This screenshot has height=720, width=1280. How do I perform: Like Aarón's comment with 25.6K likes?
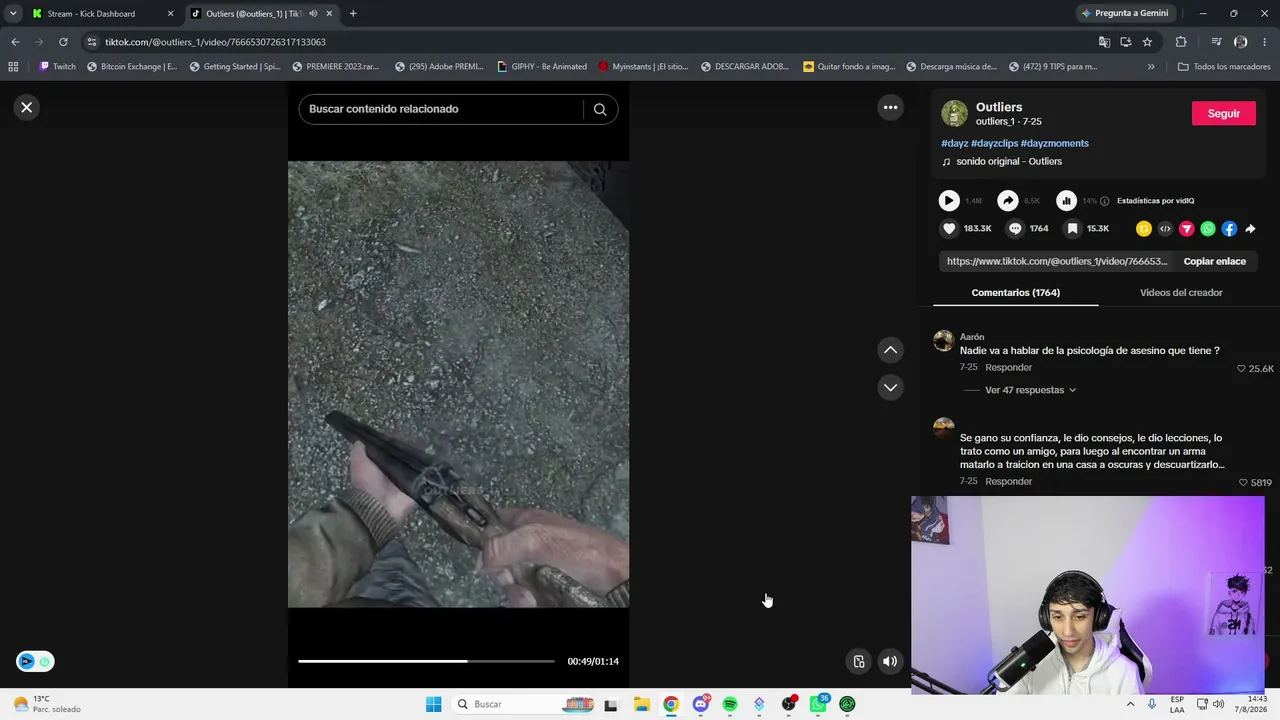1242,369
